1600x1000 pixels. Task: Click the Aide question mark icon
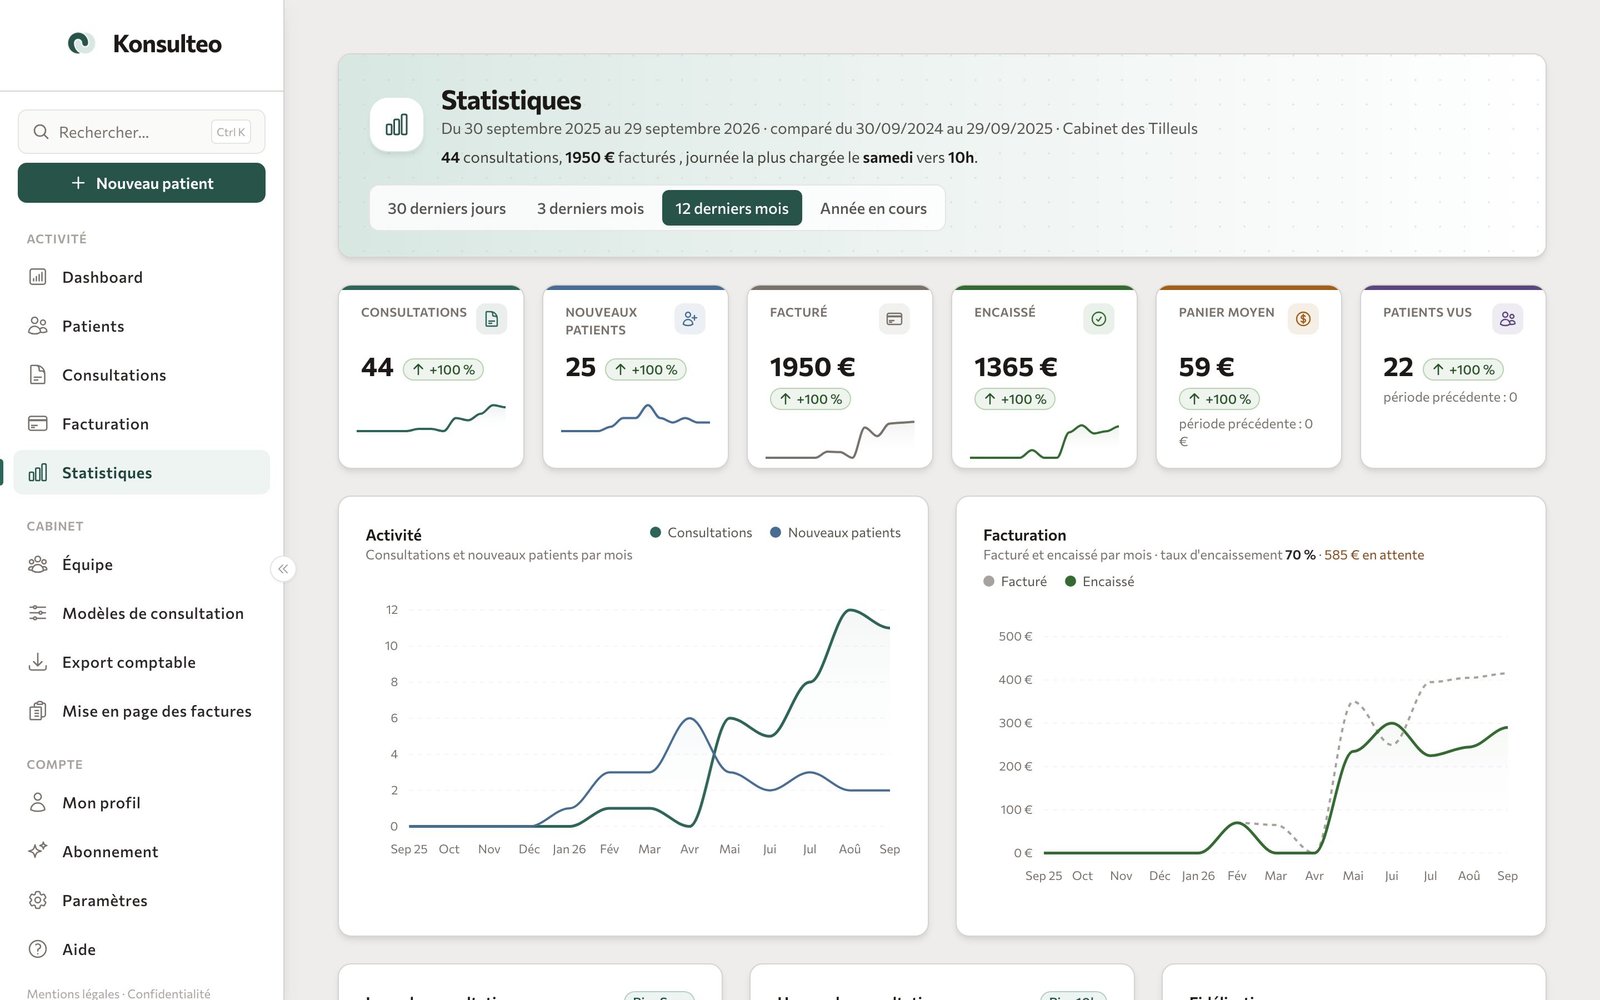[x=38, y=949]
